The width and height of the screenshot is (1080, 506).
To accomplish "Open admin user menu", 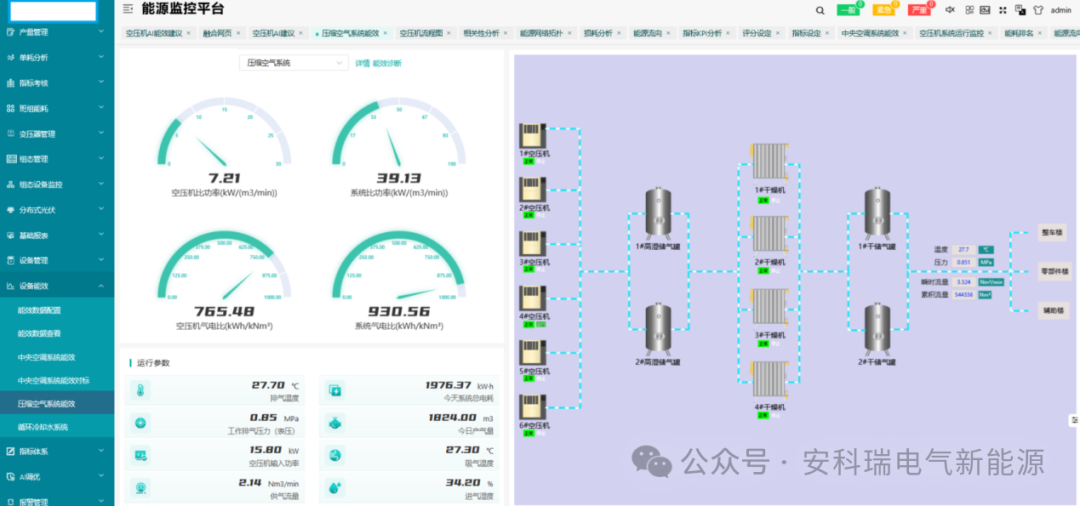I will pyautogui.click(x=1061, y=10).
